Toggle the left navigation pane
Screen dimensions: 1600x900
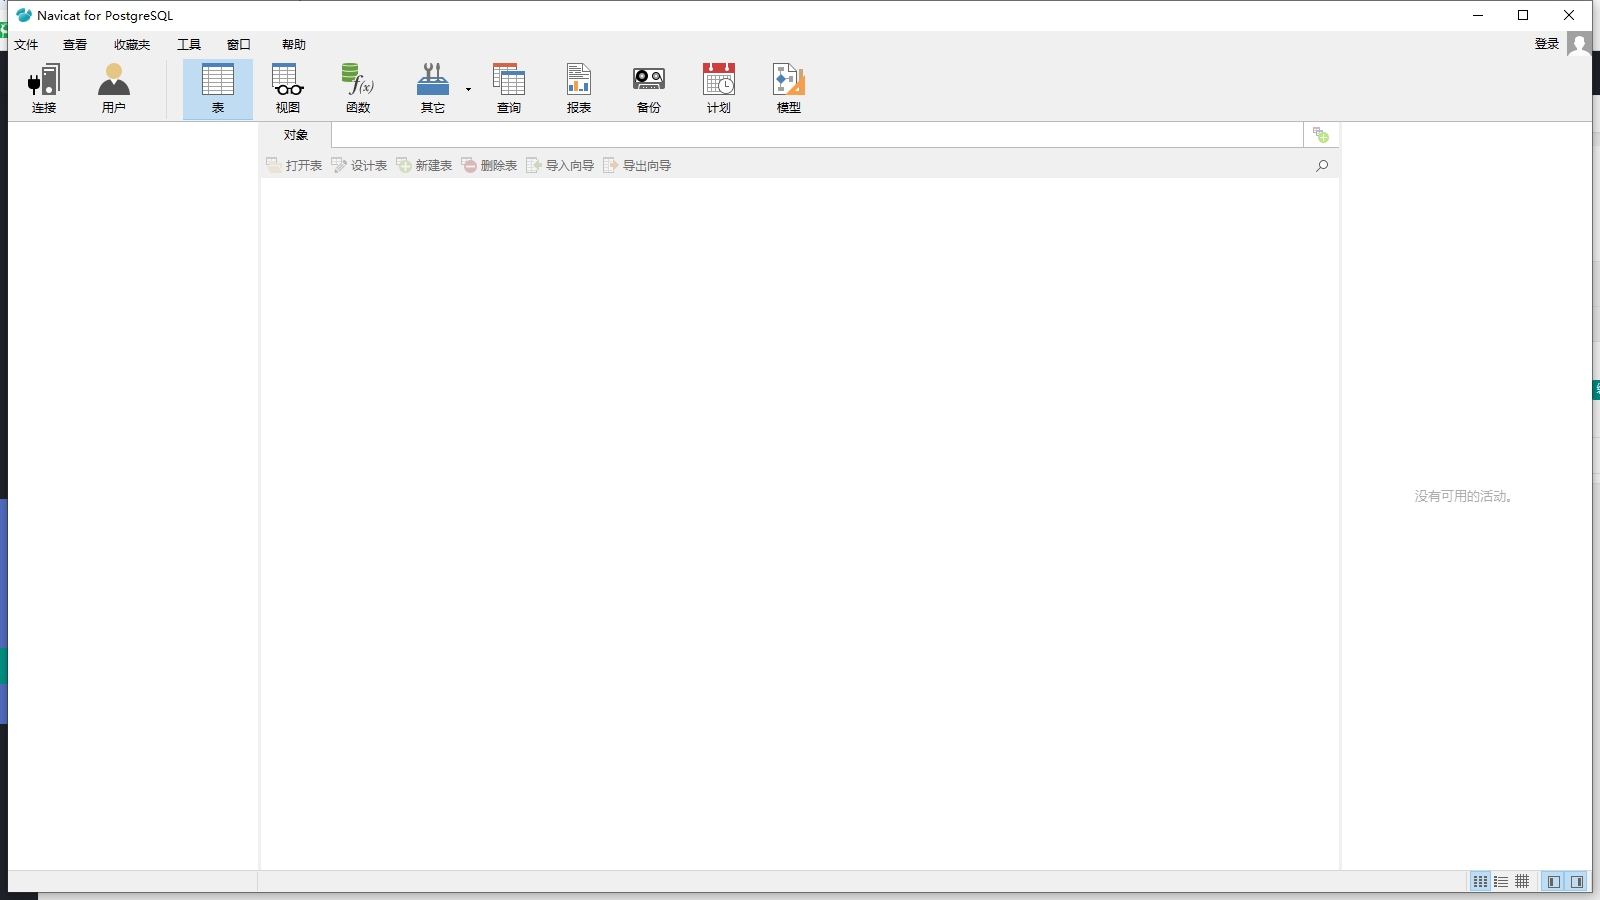1553,882
